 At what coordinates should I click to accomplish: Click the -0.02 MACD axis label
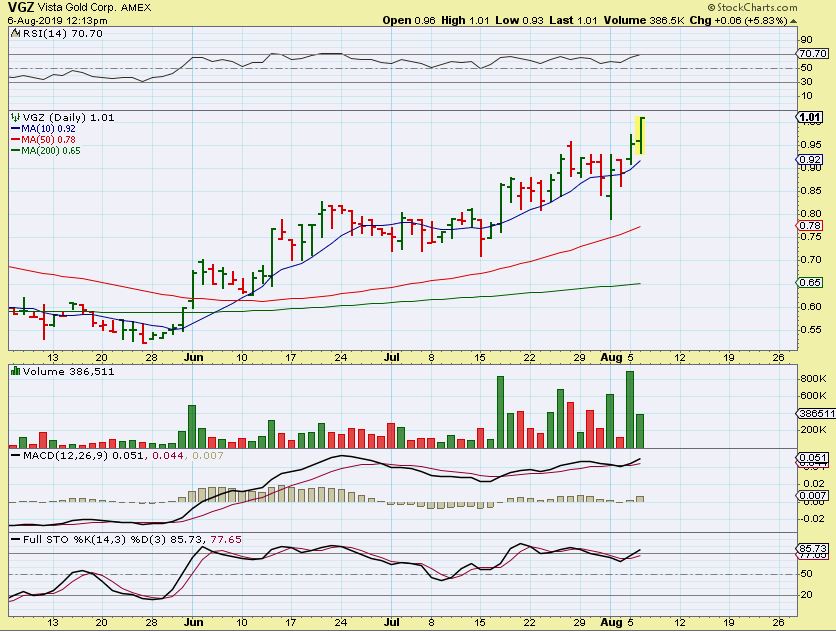[812, 518]
